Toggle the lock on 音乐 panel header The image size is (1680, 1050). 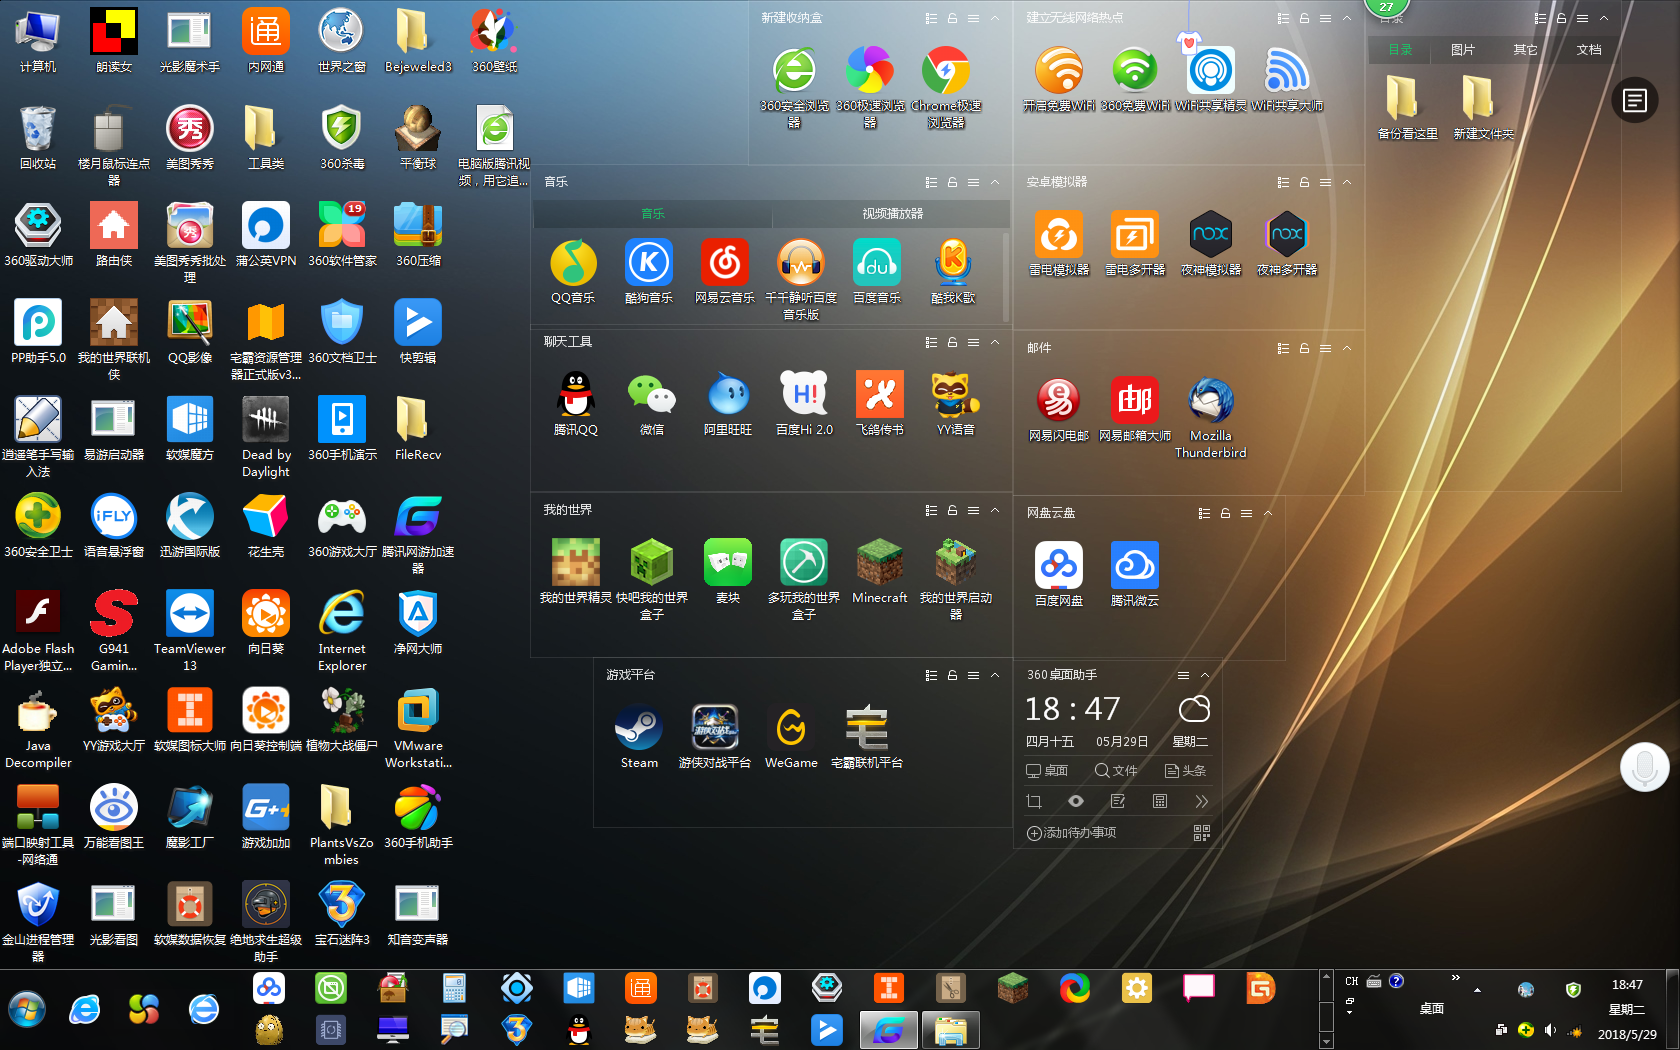pyautogui.click(x=952, y=182)
